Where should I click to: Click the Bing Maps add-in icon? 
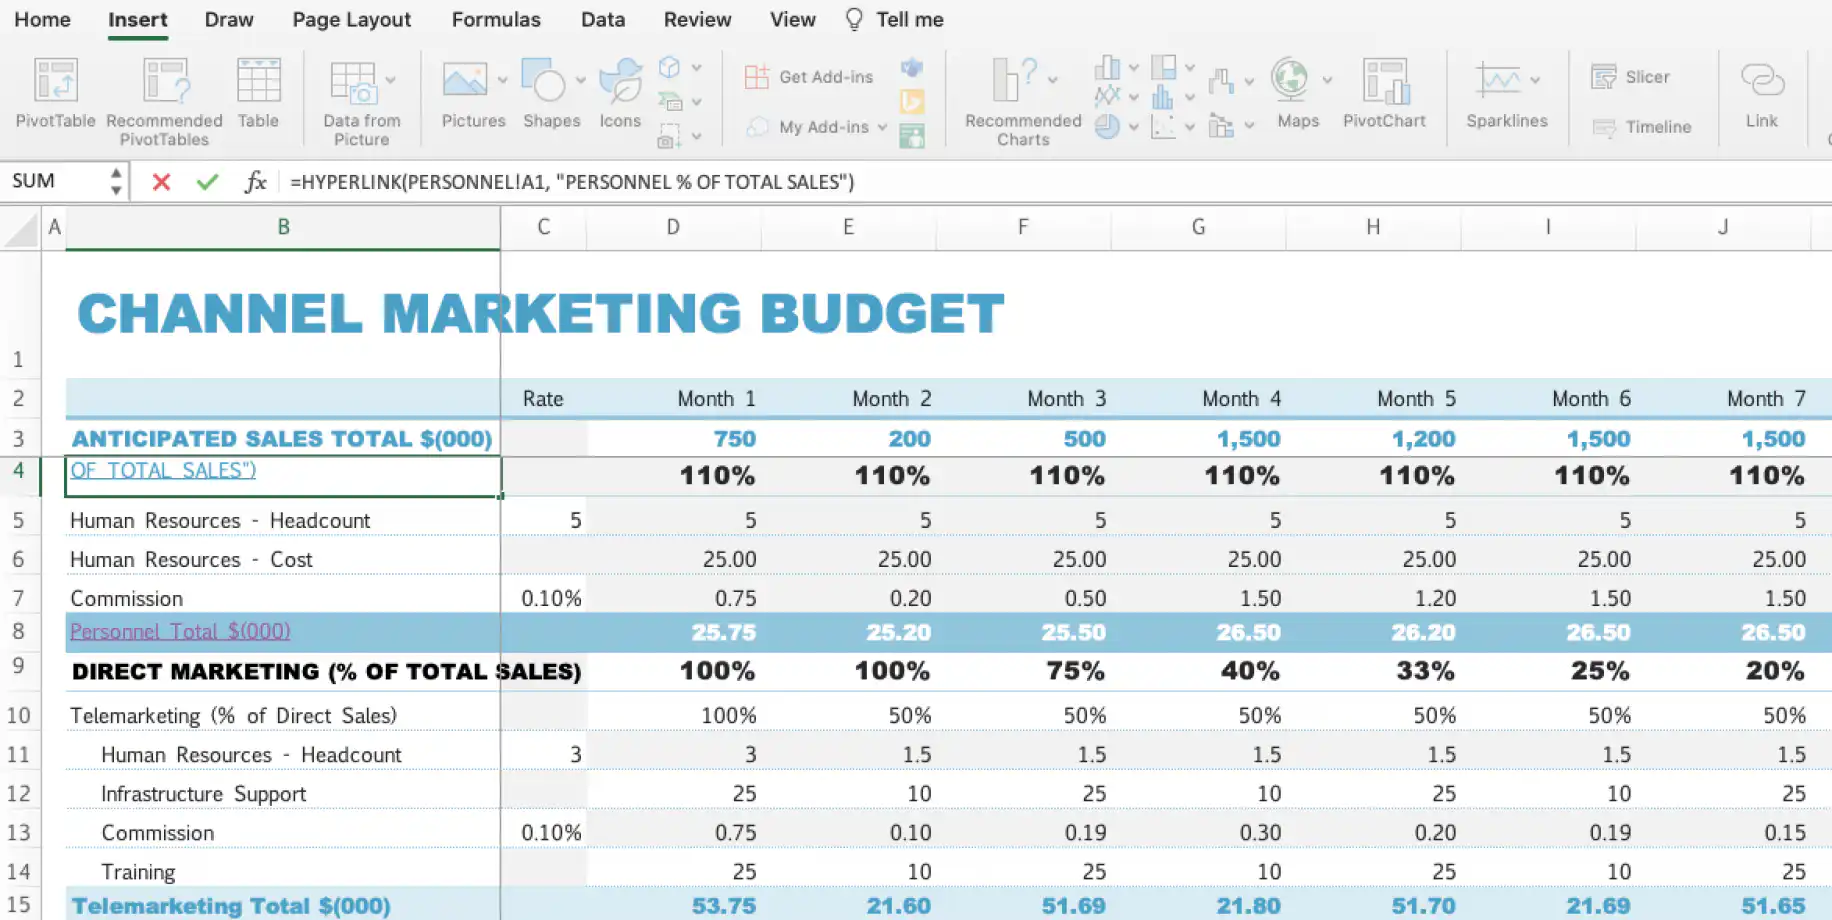point(912,102)
